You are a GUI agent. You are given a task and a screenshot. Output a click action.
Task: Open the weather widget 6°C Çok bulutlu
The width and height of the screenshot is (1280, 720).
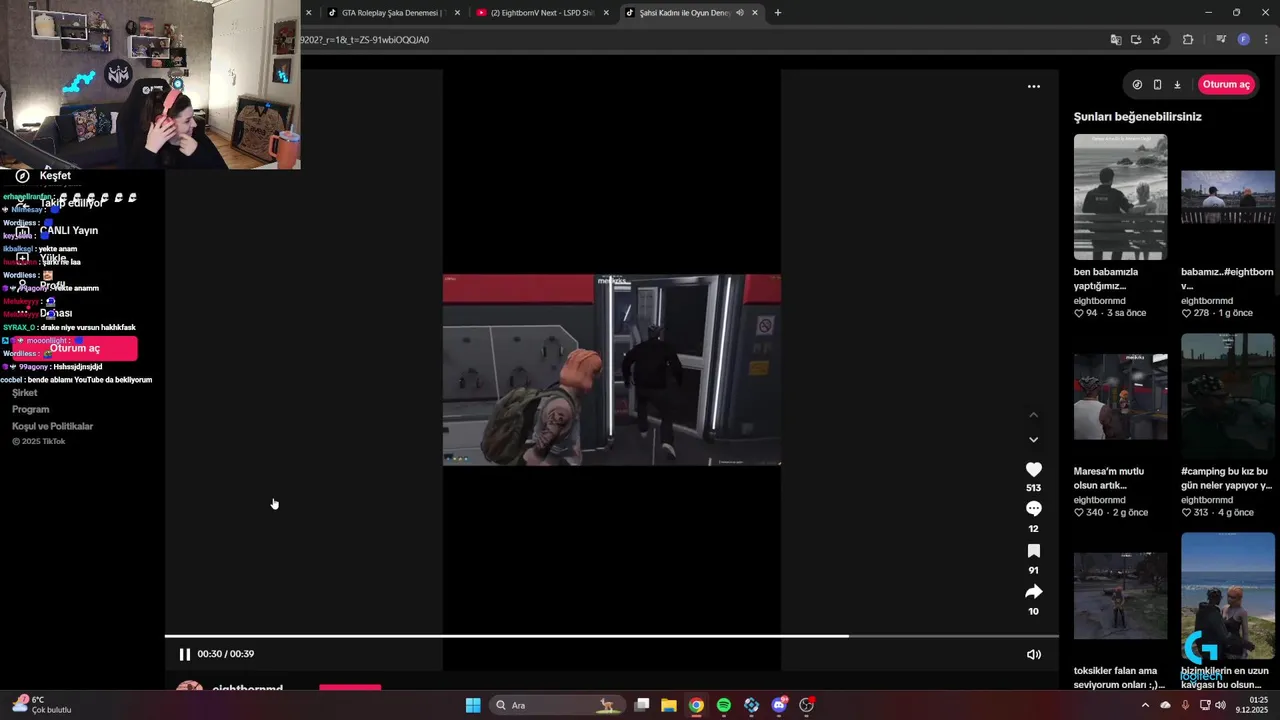tap(42, 705)
